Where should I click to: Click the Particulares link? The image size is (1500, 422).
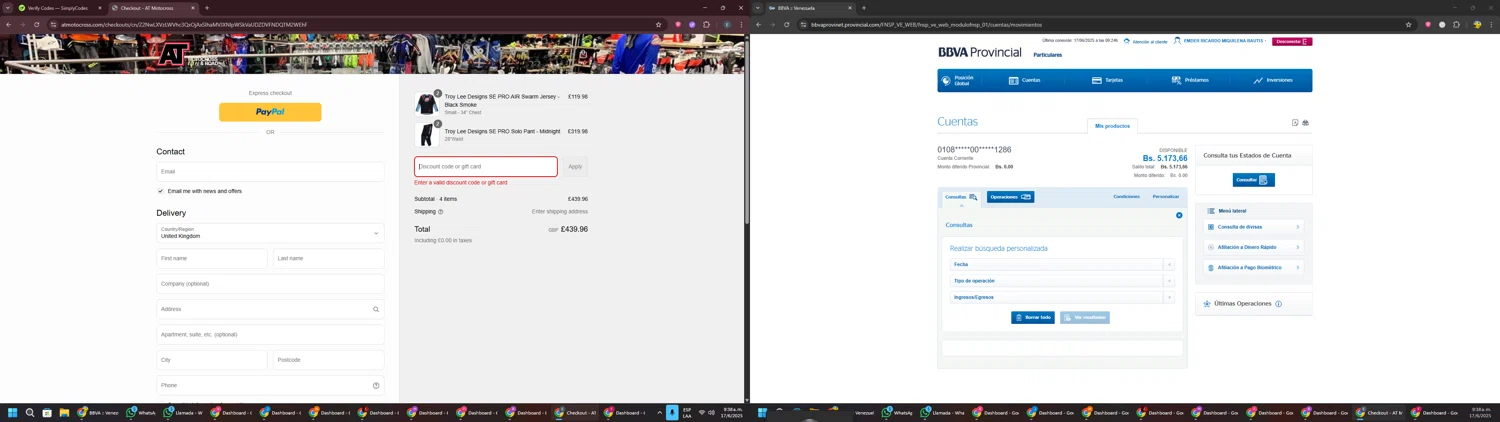click(x=1048, y=55)
